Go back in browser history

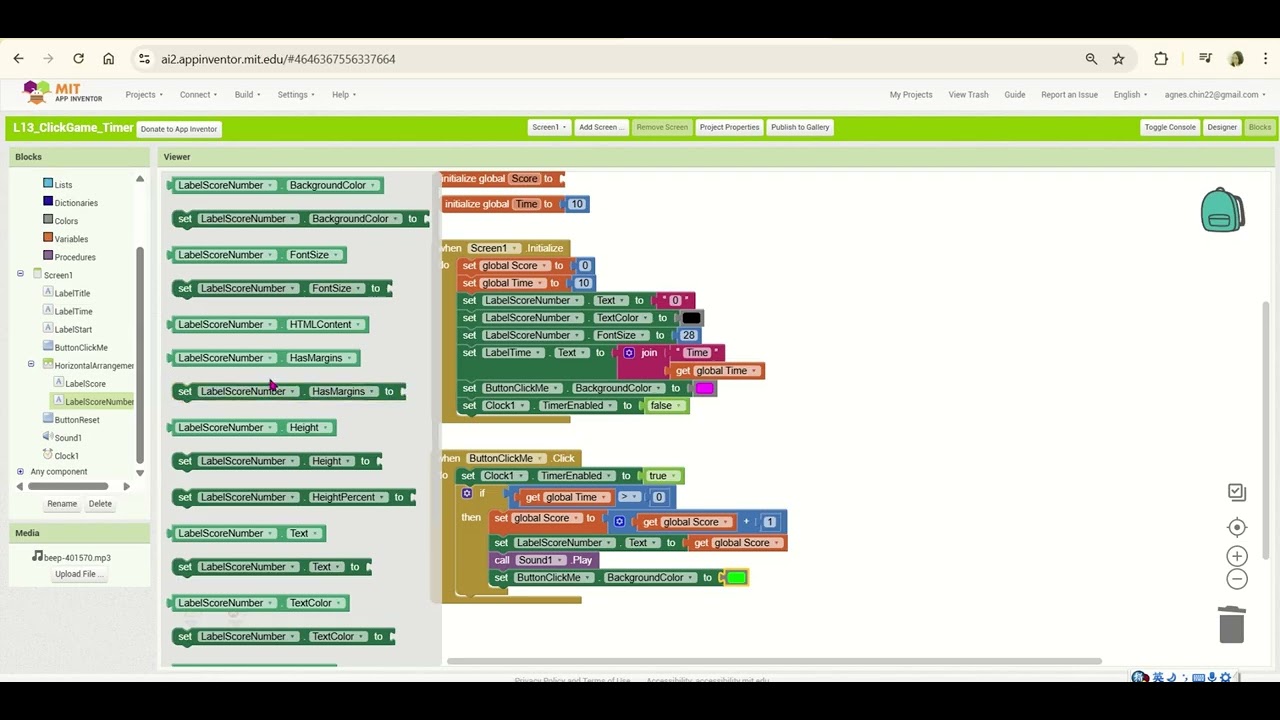coord(18,59)
